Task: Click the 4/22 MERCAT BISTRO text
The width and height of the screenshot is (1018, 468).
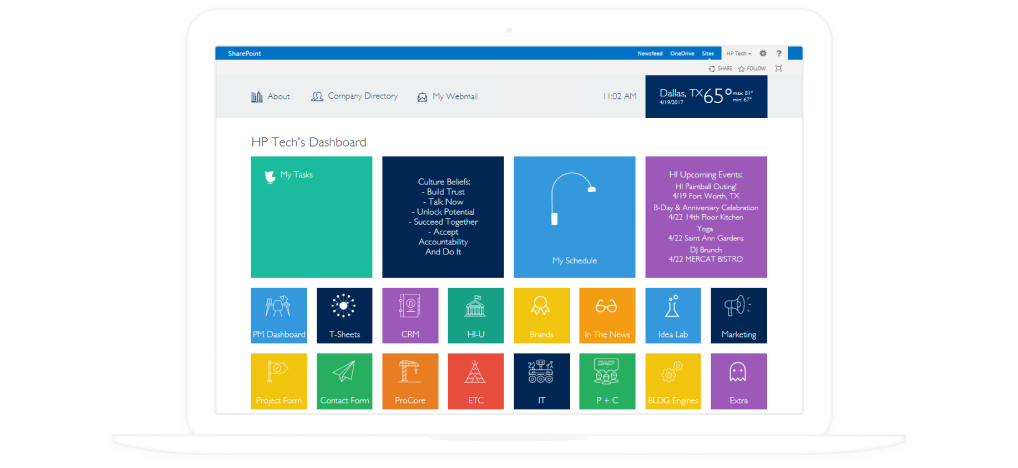Action: click(706, 259)
